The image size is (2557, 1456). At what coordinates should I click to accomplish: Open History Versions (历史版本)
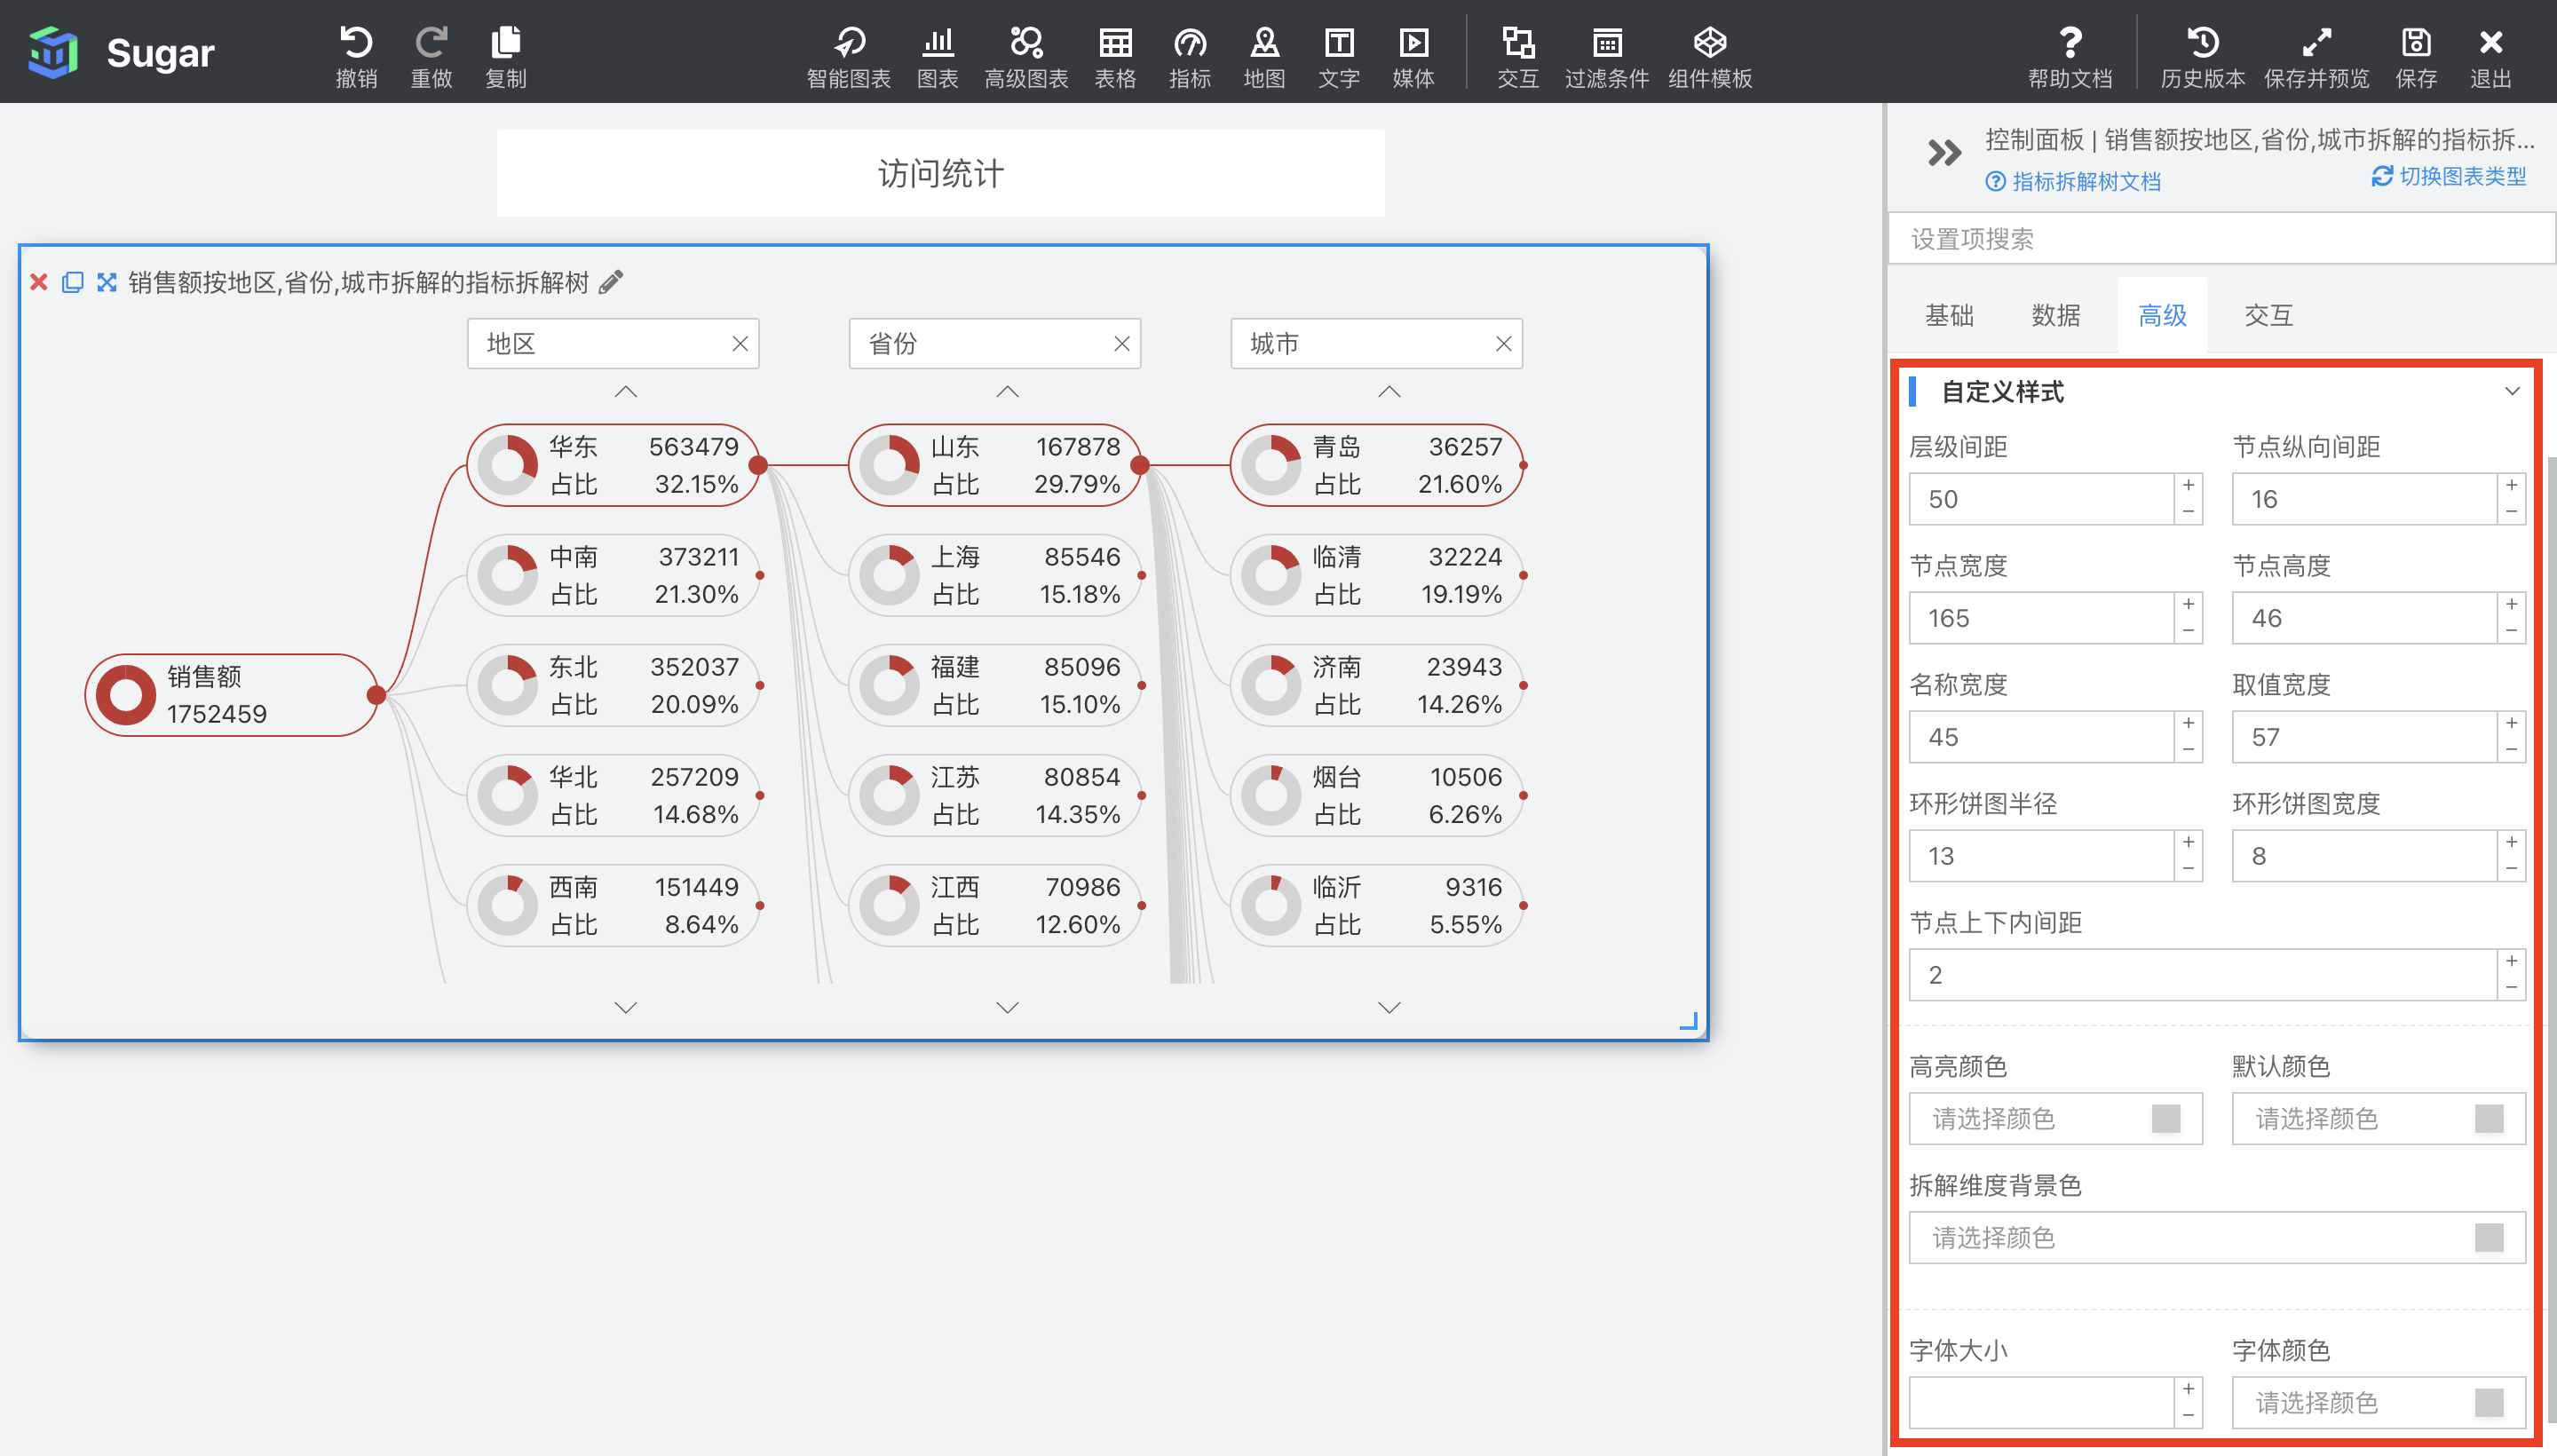2203,55
